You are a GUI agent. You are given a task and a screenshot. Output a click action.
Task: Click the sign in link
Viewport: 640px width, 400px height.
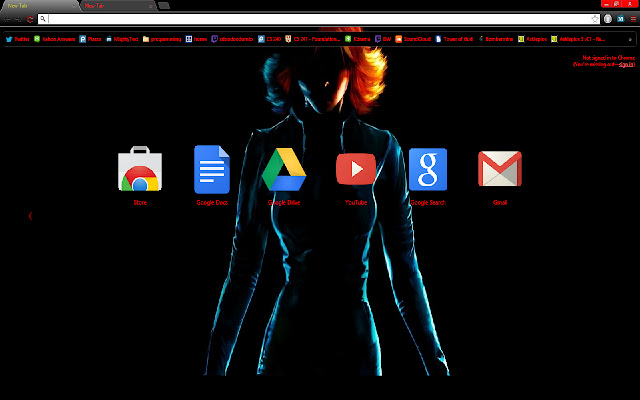(x=627, y=64)
